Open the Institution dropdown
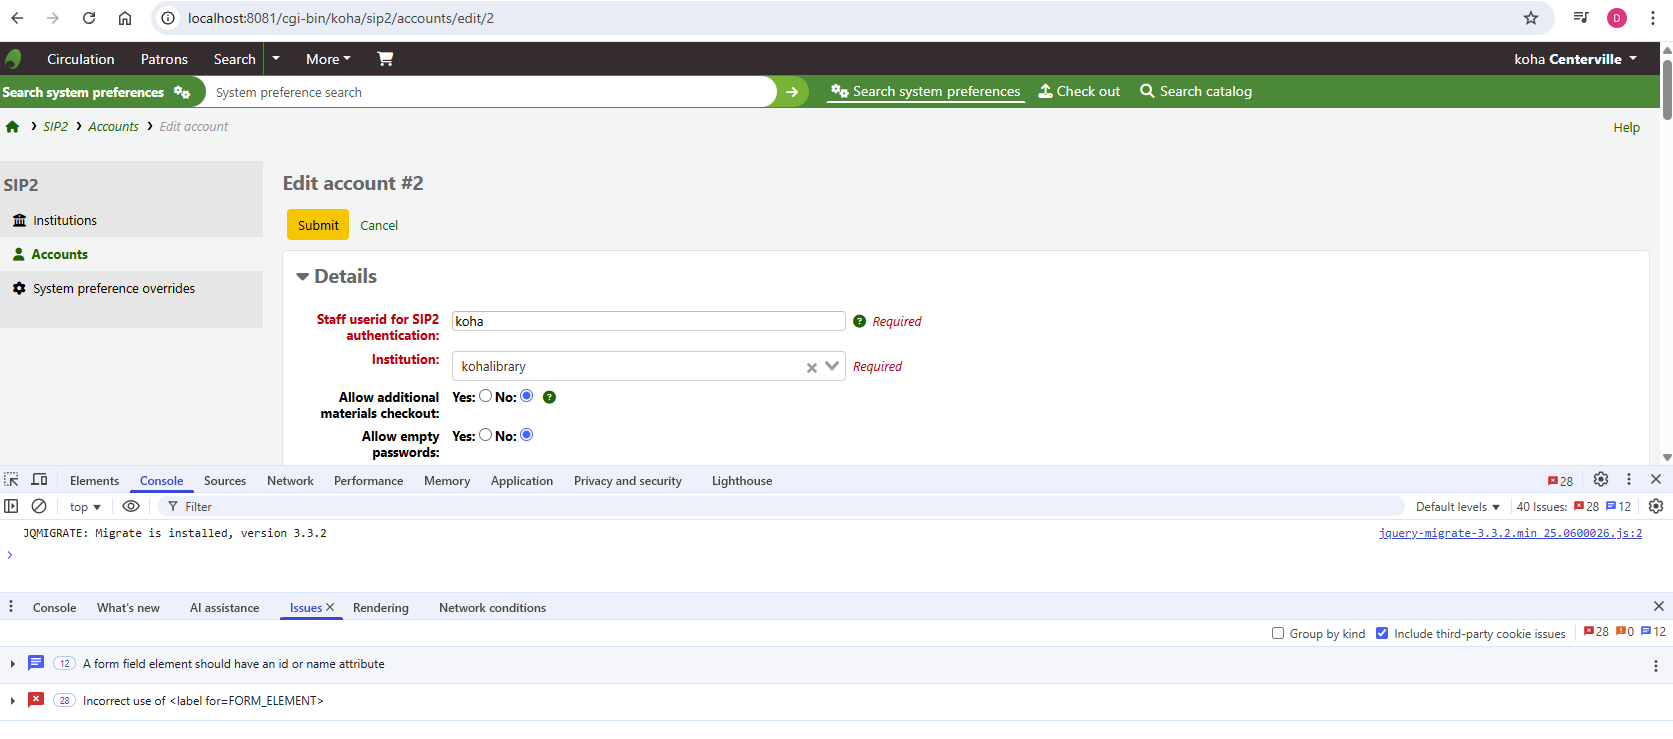 pos(831,366)
